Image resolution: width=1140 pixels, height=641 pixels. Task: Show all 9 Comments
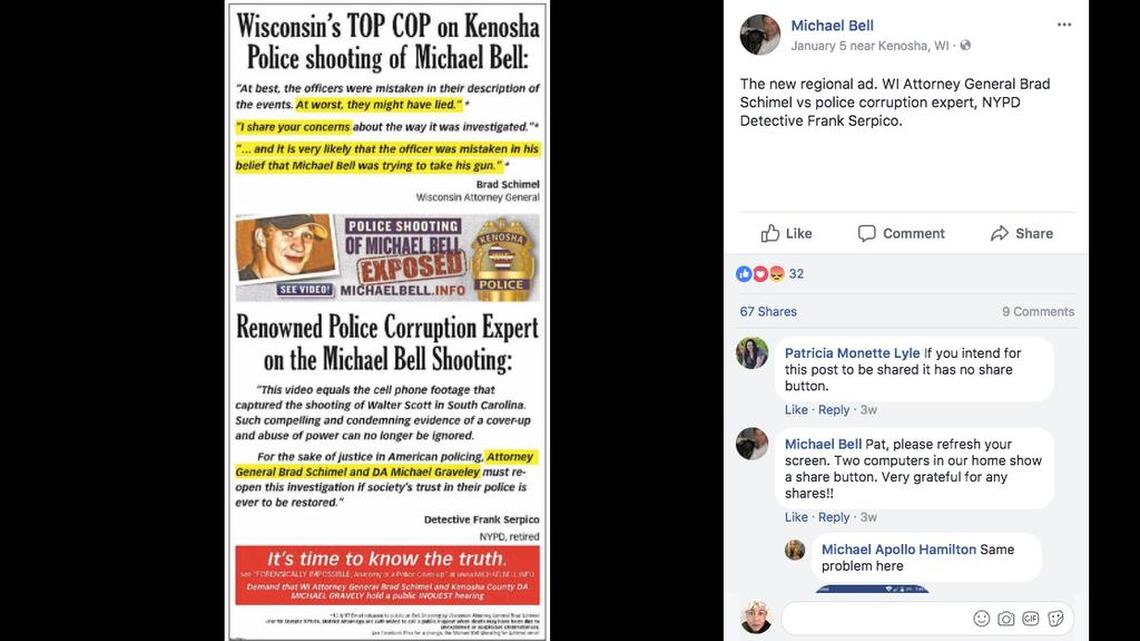[1037, 311]
